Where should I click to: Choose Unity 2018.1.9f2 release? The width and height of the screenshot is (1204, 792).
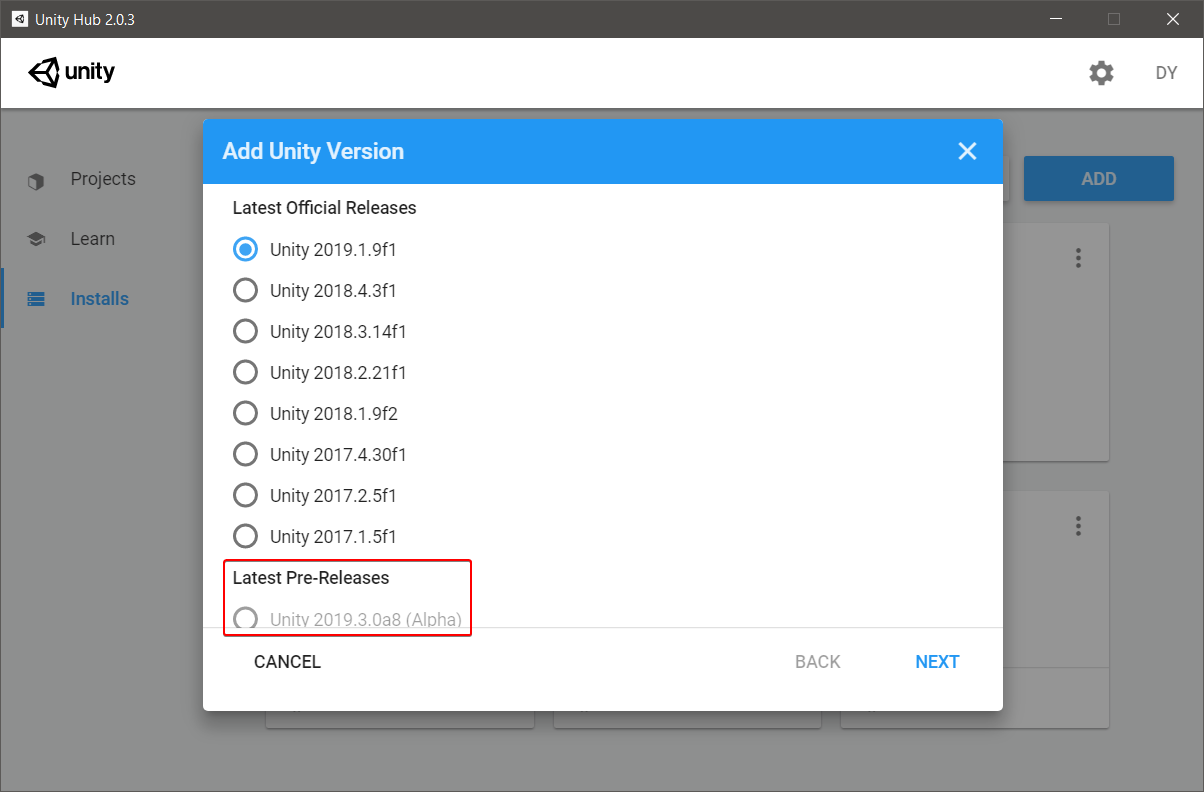pyautogui.click(x=245, y=413)
